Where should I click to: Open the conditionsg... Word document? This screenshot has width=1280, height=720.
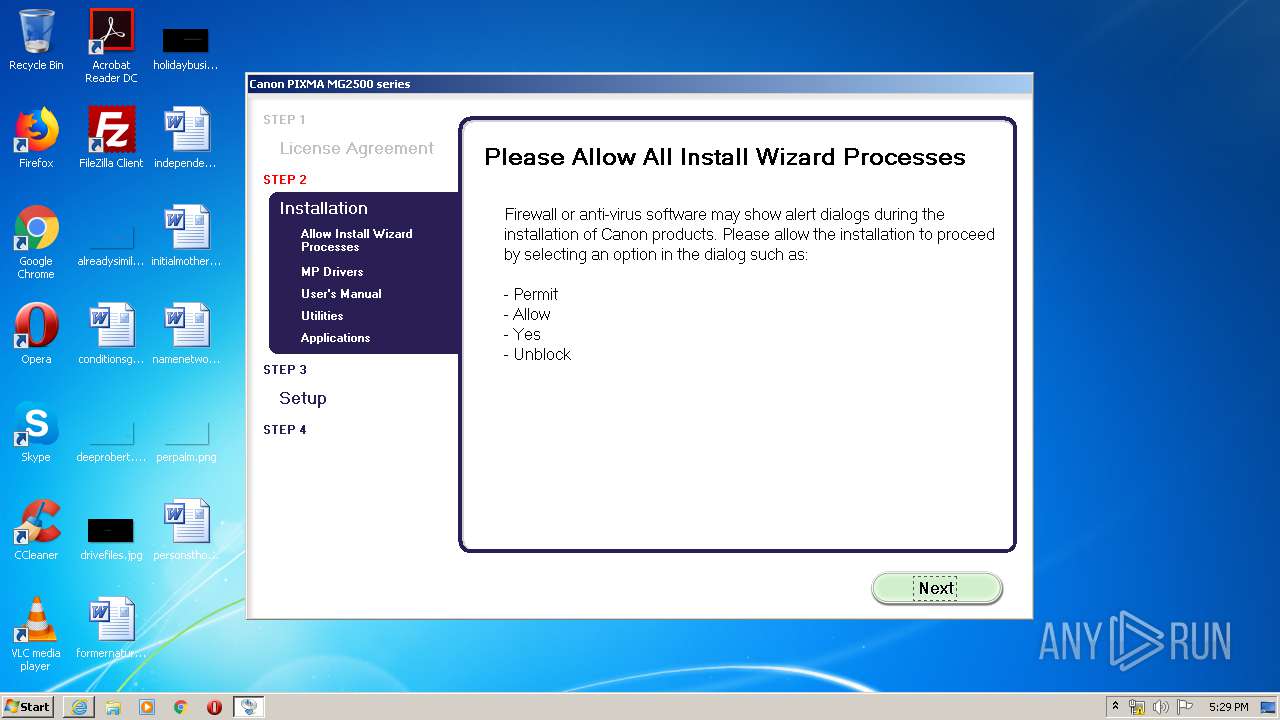pyautogui.click(x=111, y=334)
